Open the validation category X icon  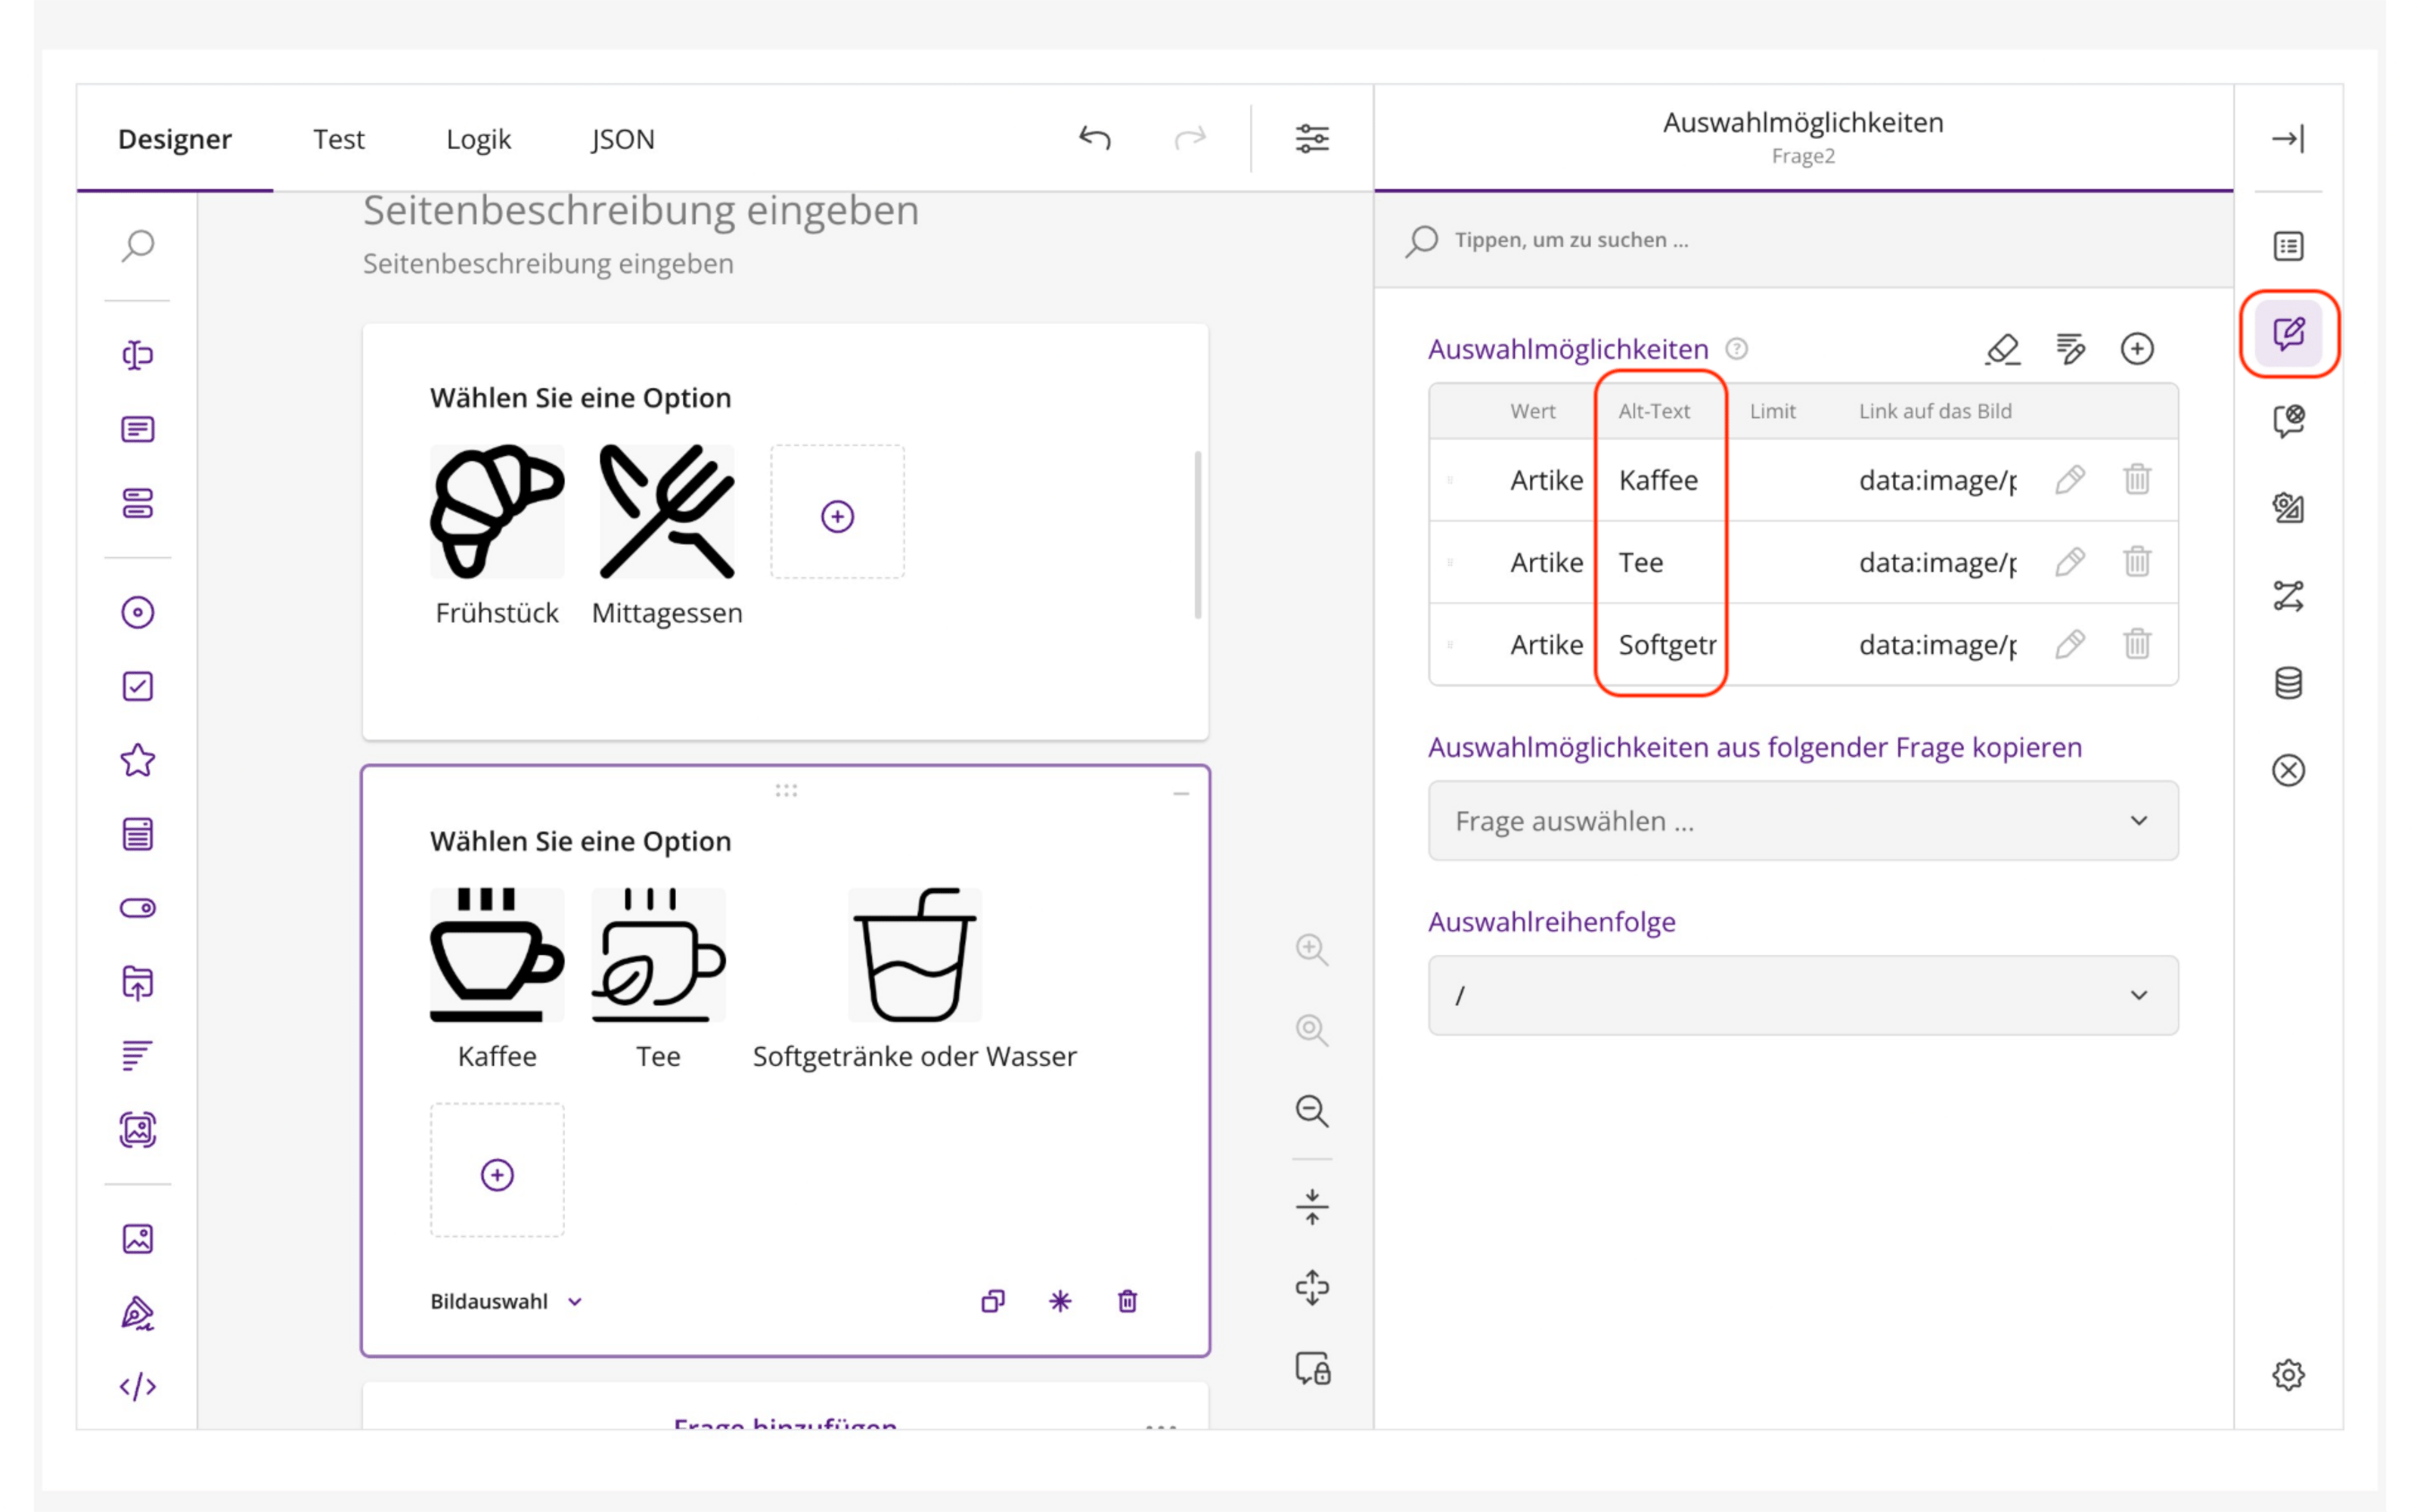[x=2288, y=770]
